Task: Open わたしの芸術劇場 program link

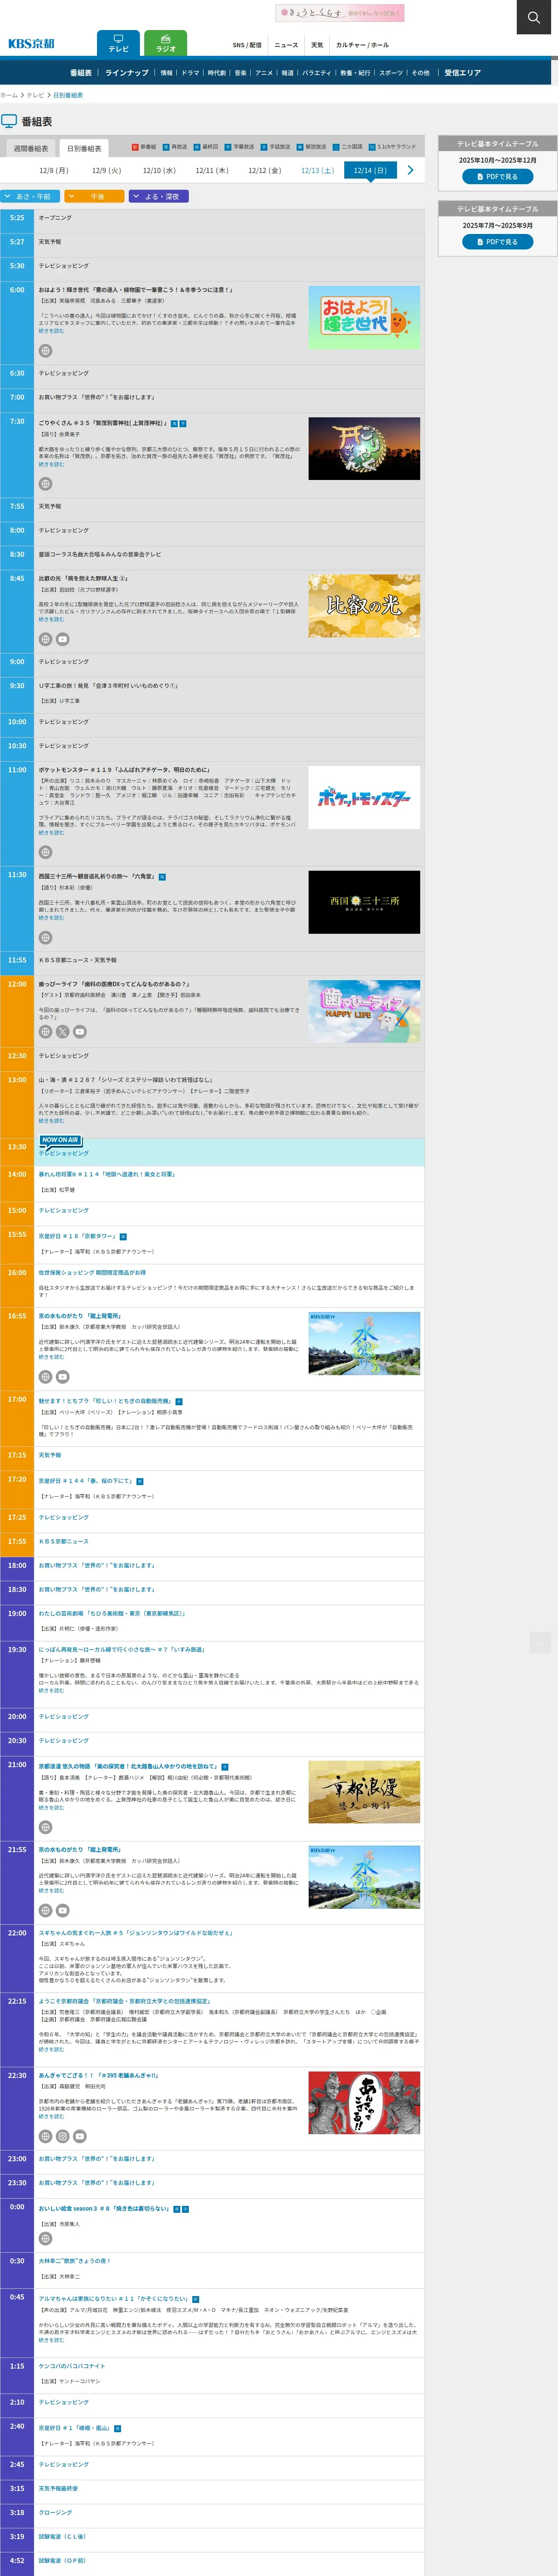Action: pyautogui.click(x=112, y=1613)
